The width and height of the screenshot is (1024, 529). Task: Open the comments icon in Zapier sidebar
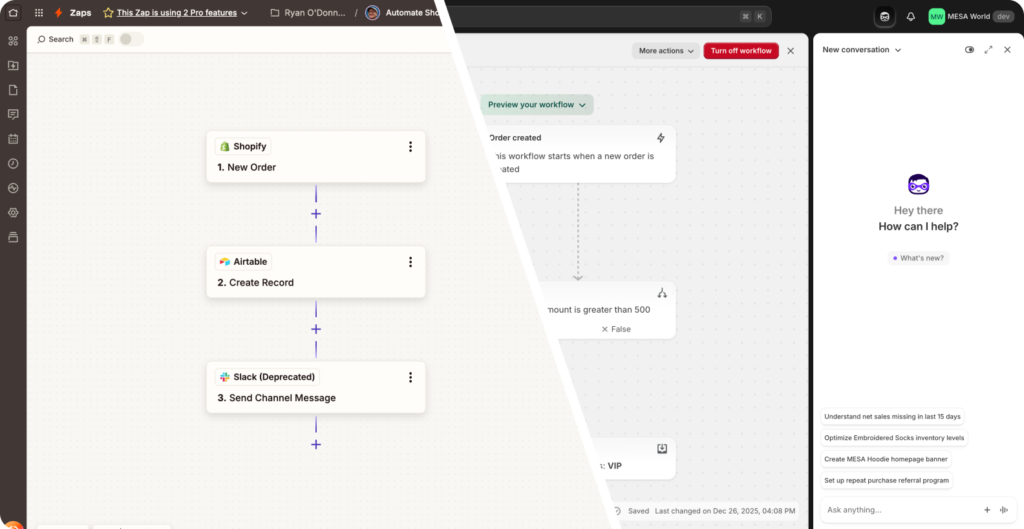pos(13,114)
